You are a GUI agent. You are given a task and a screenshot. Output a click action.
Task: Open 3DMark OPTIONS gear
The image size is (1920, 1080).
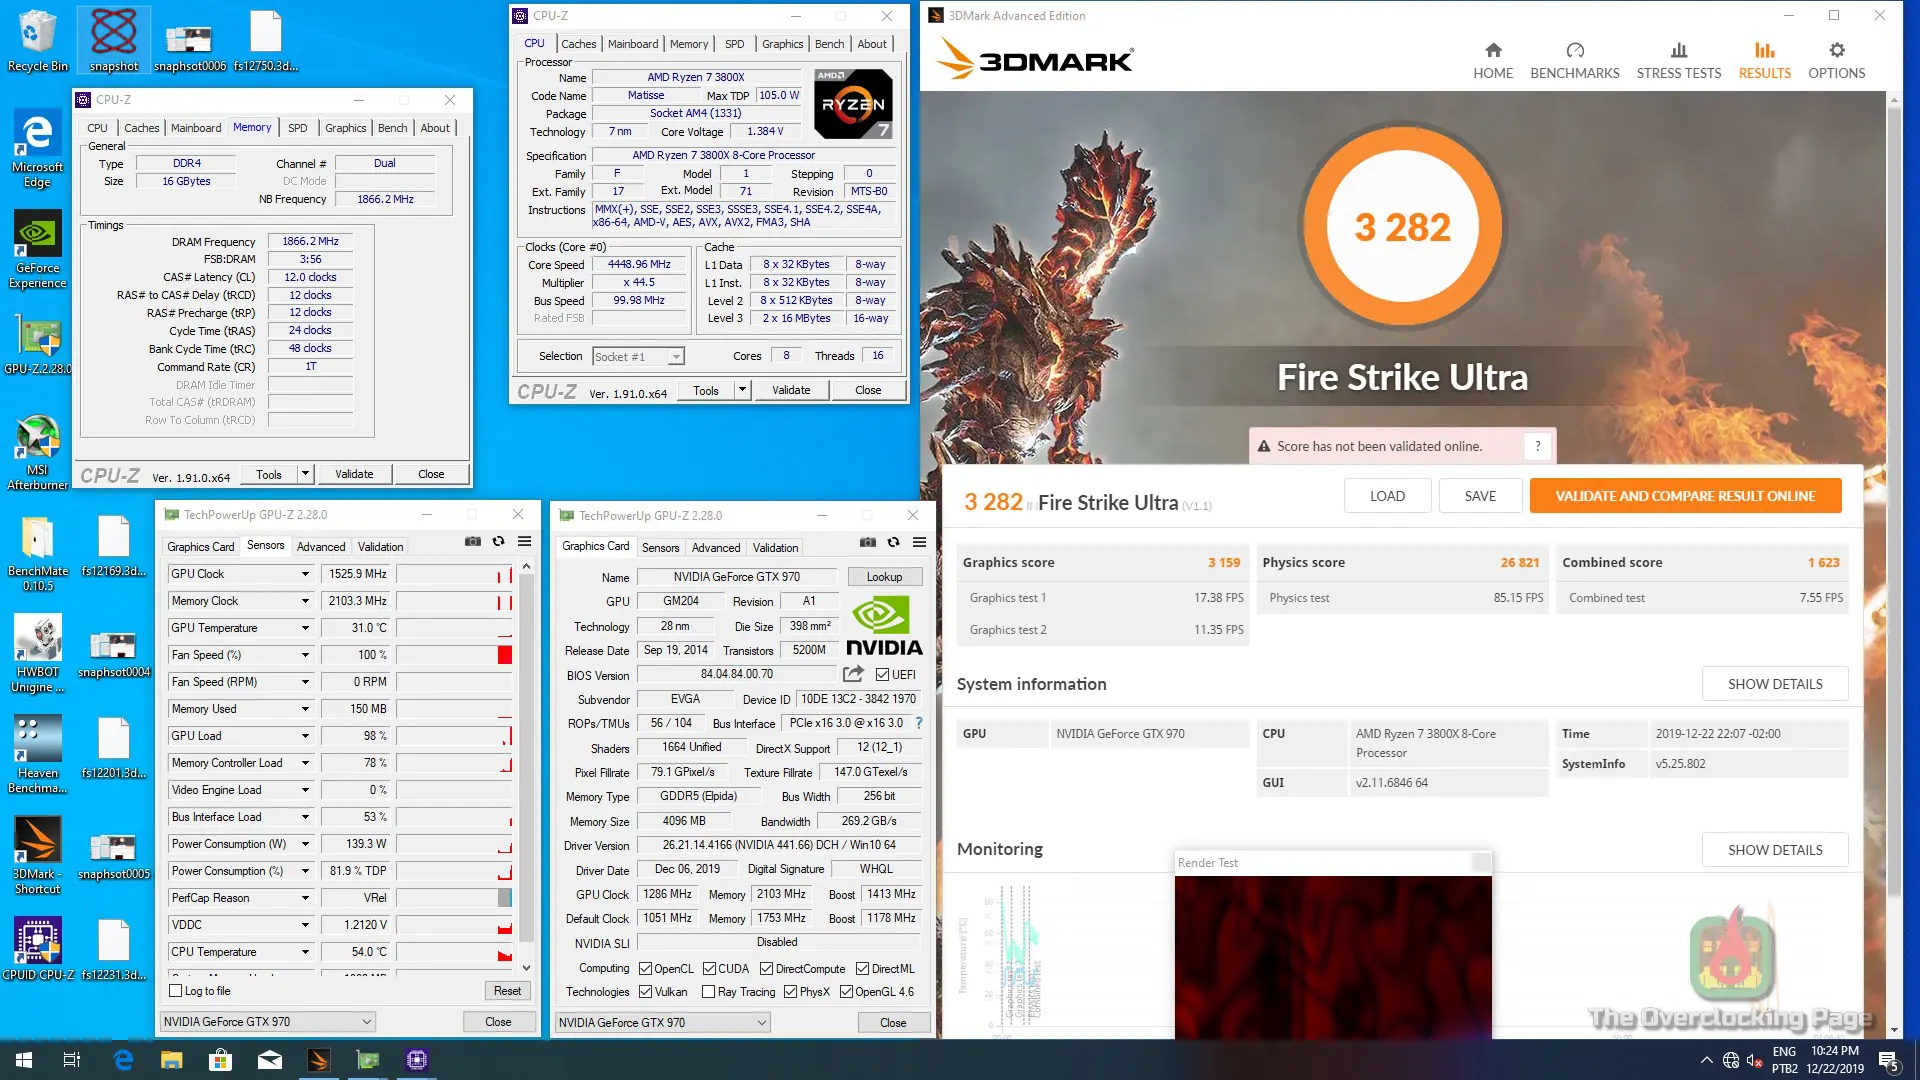pos(1836,60)
